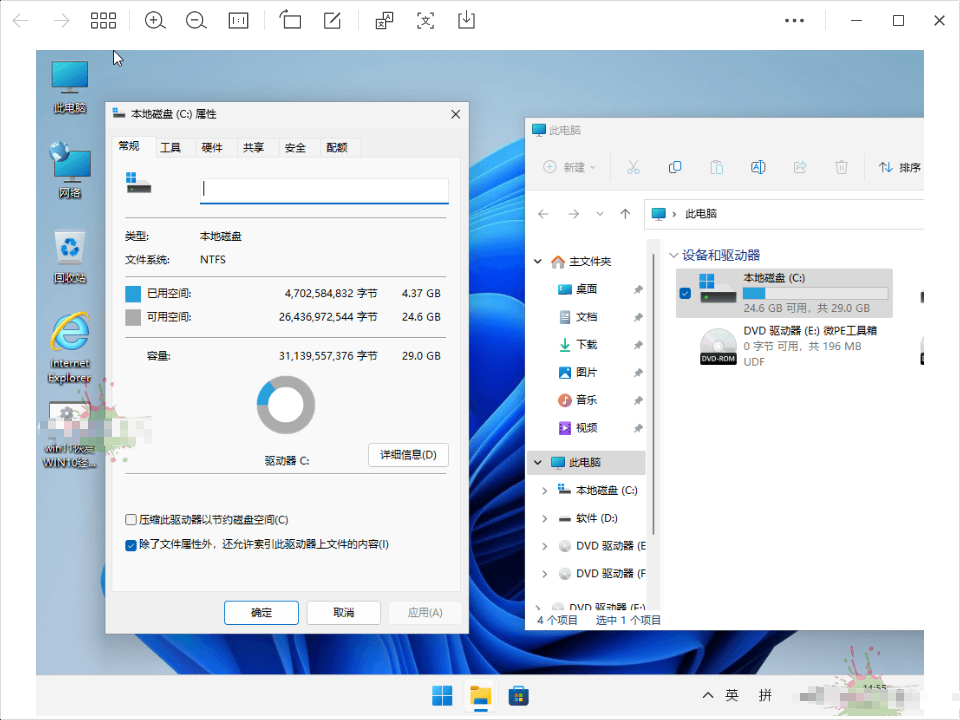Collapse the 此电脑 node in navigation pane

pyautogui.click(x=538, y=462)
